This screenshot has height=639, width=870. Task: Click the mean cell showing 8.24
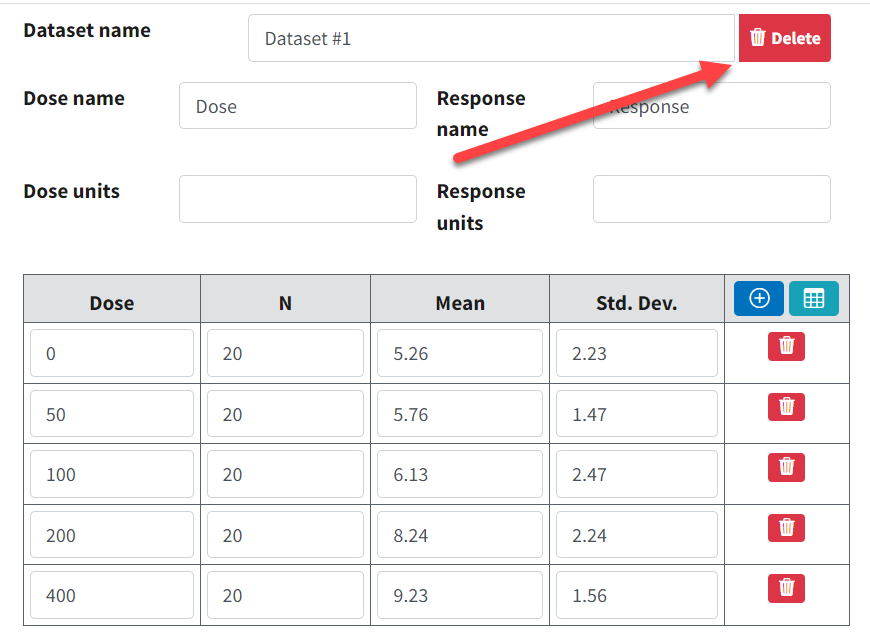click(x=459, y=535)
